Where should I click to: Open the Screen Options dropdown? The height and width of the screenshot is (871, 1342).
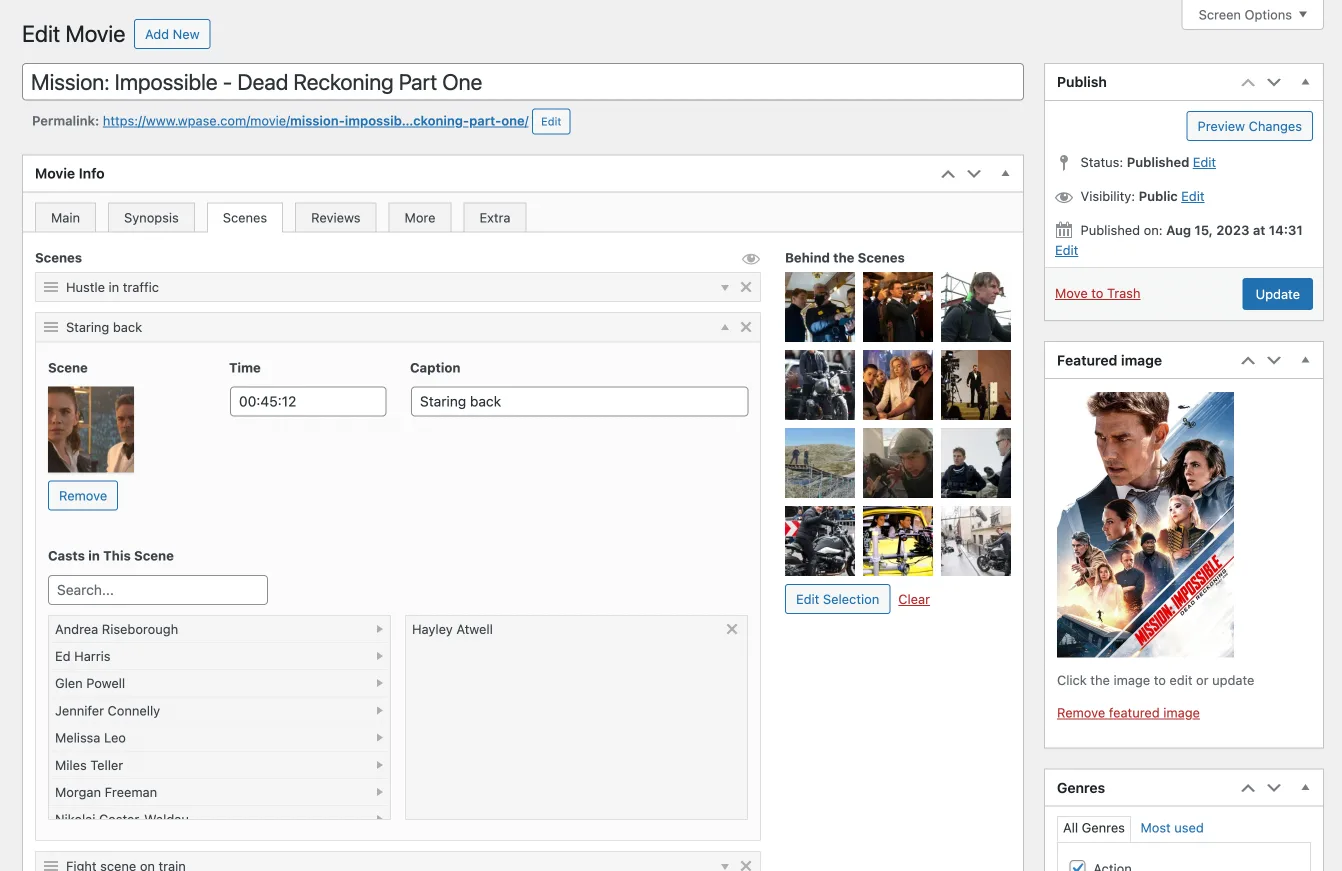tap(1252, 15)
